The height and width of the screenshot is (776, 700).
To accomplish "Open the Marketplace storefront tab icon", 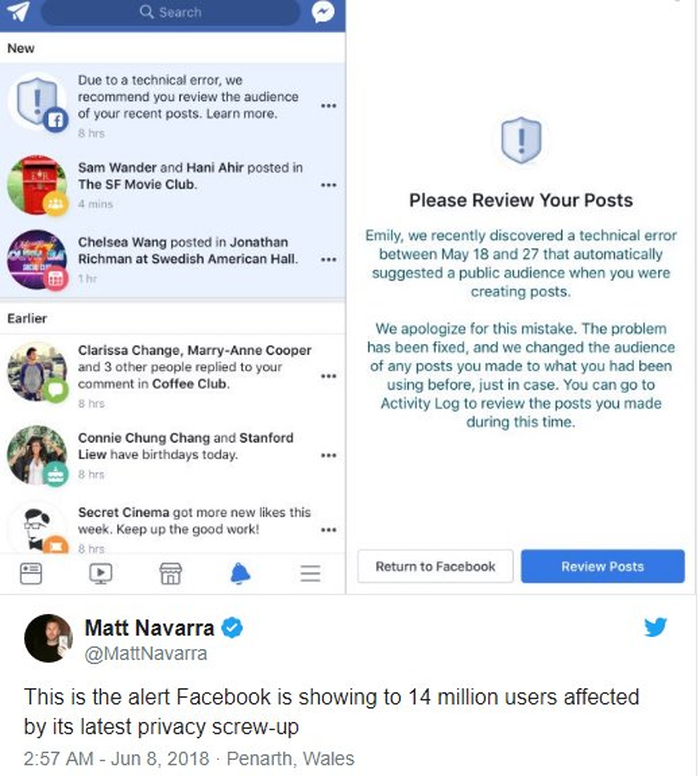I will pyautogui.click(x=171, y=572).
